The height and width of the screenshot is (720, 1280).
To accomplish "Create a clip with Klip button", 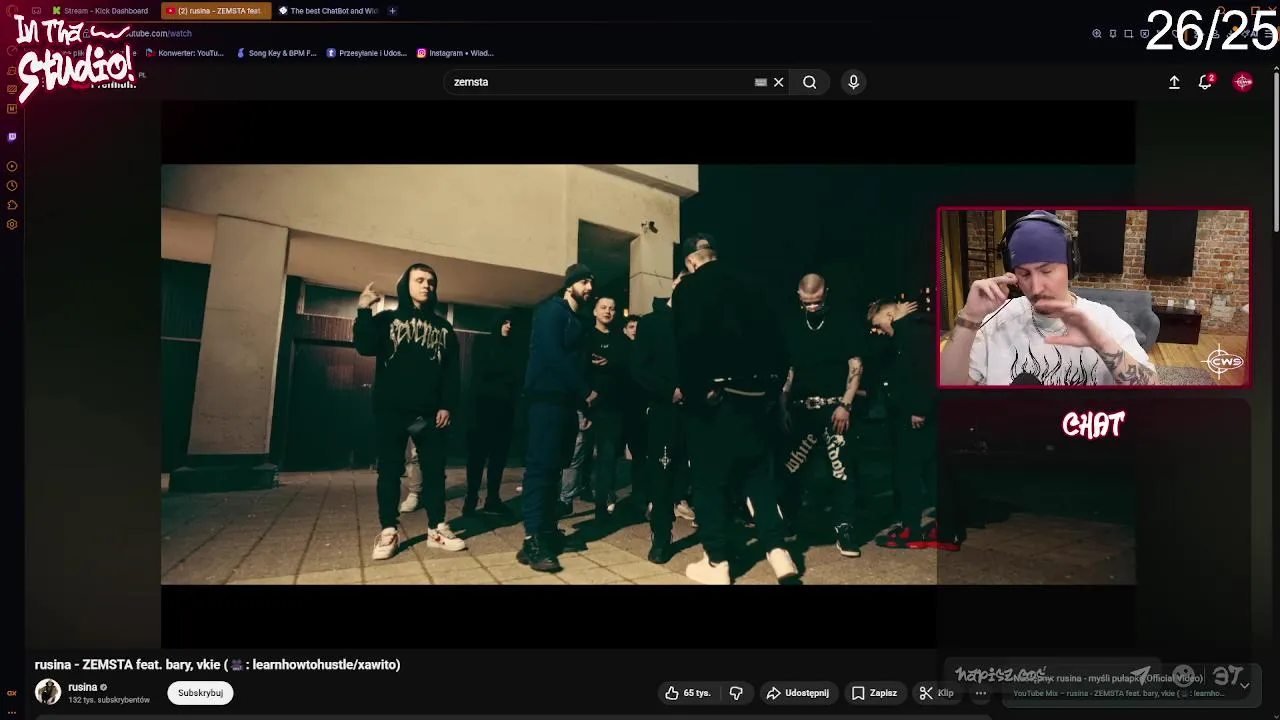I will (x=937, y=693).
